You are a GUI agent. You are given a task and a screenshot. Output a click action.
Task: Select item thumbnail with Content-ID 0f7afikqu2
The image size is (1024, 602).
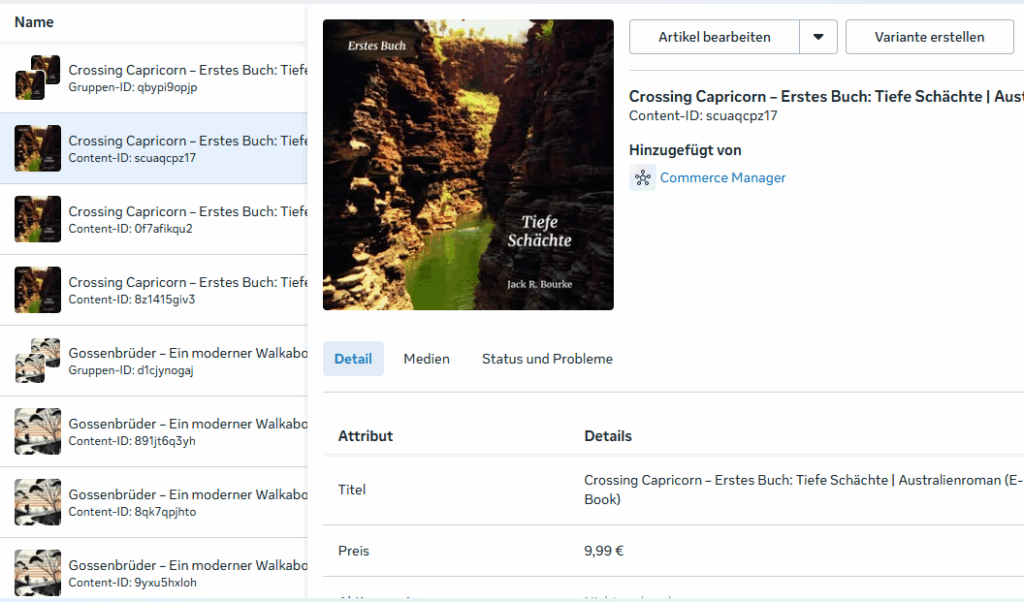(x=37, y=219)
